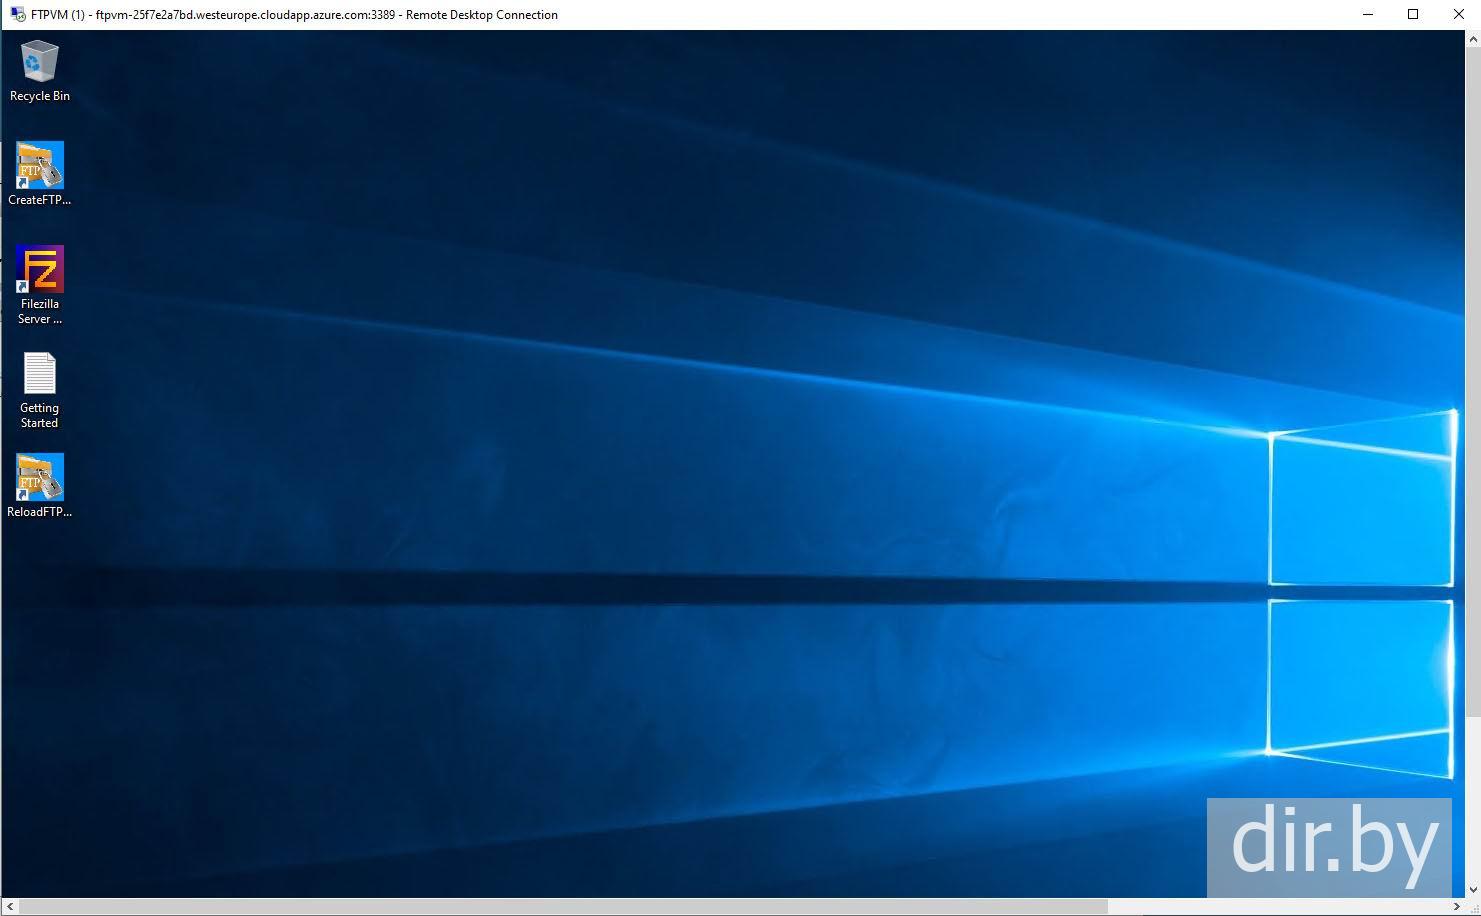Click the horizontal scrollbar thumb
The width and height of the screenshot is (1481, 916).
[x=560, y=907]
